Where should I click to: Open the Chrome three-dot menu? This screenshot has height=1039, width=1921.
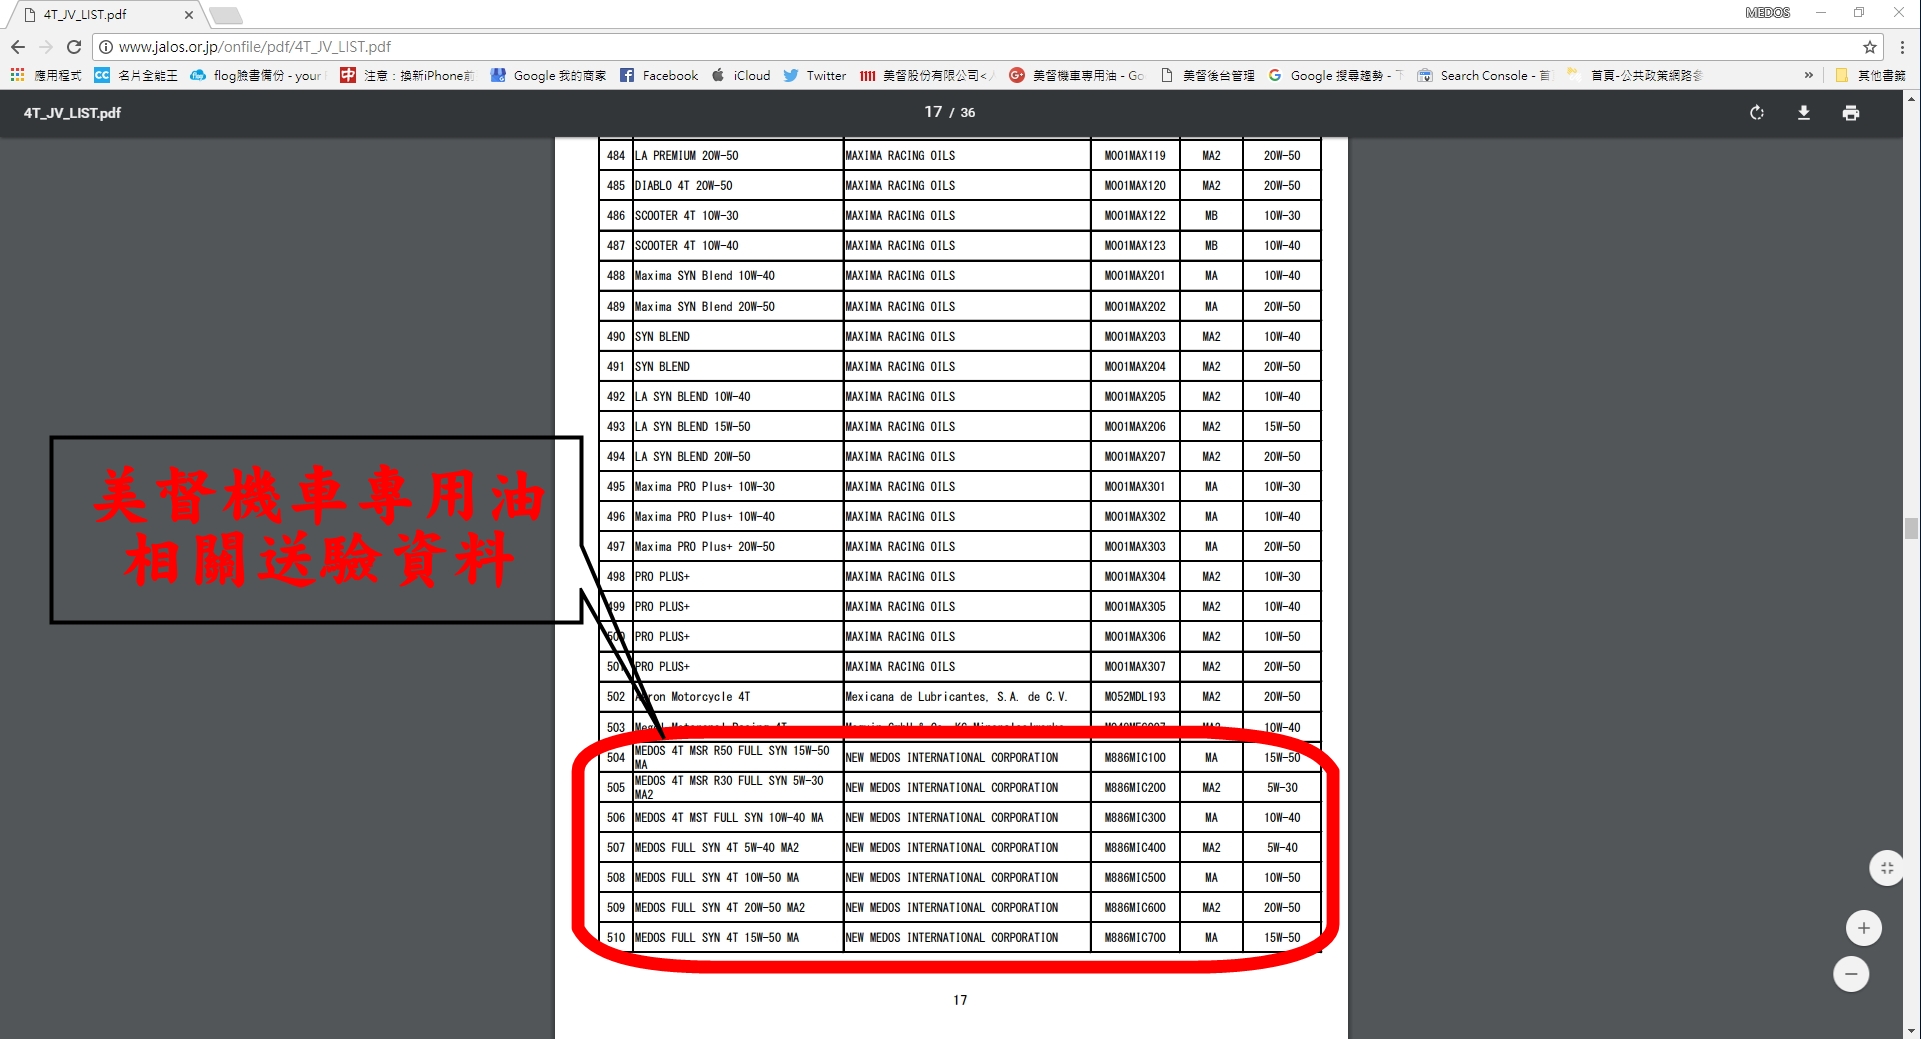tap(1902, 47)
